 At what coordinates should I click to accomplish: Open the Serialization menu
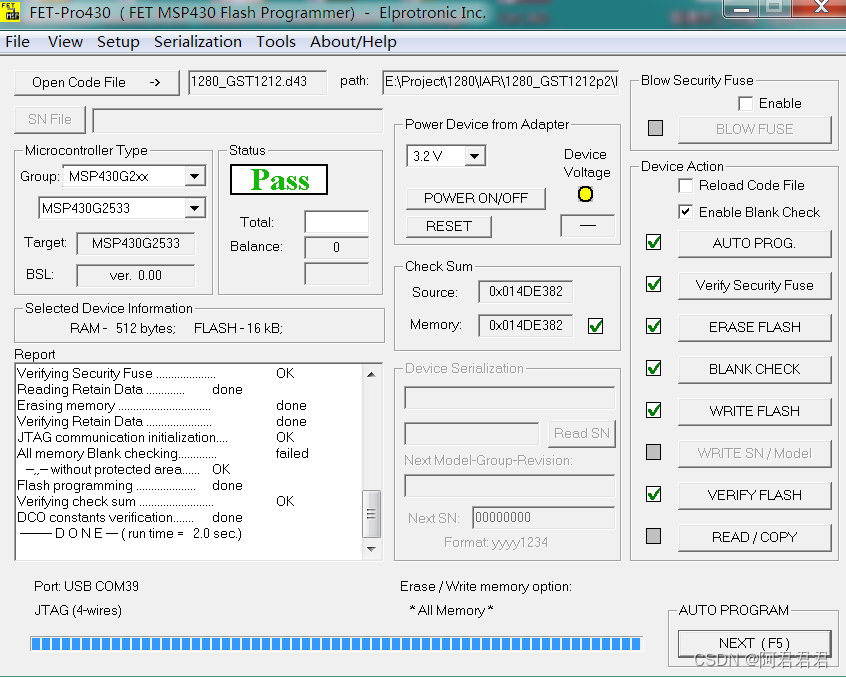tap(197, 42)
